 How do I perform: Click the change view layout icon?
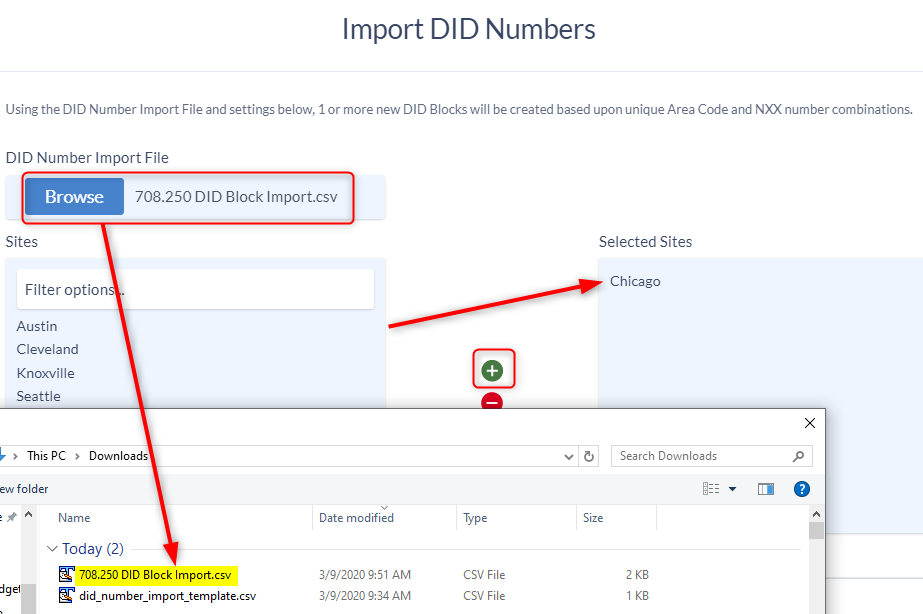[710, 489]
